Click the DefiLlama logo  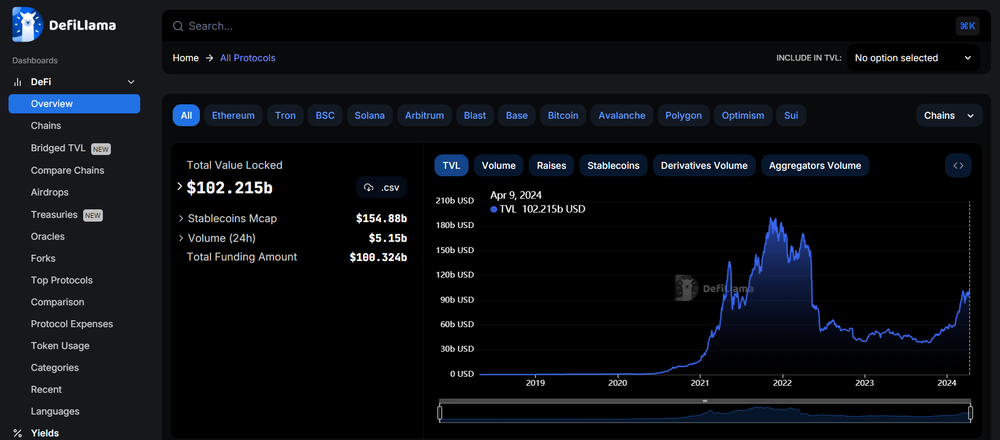64,25
